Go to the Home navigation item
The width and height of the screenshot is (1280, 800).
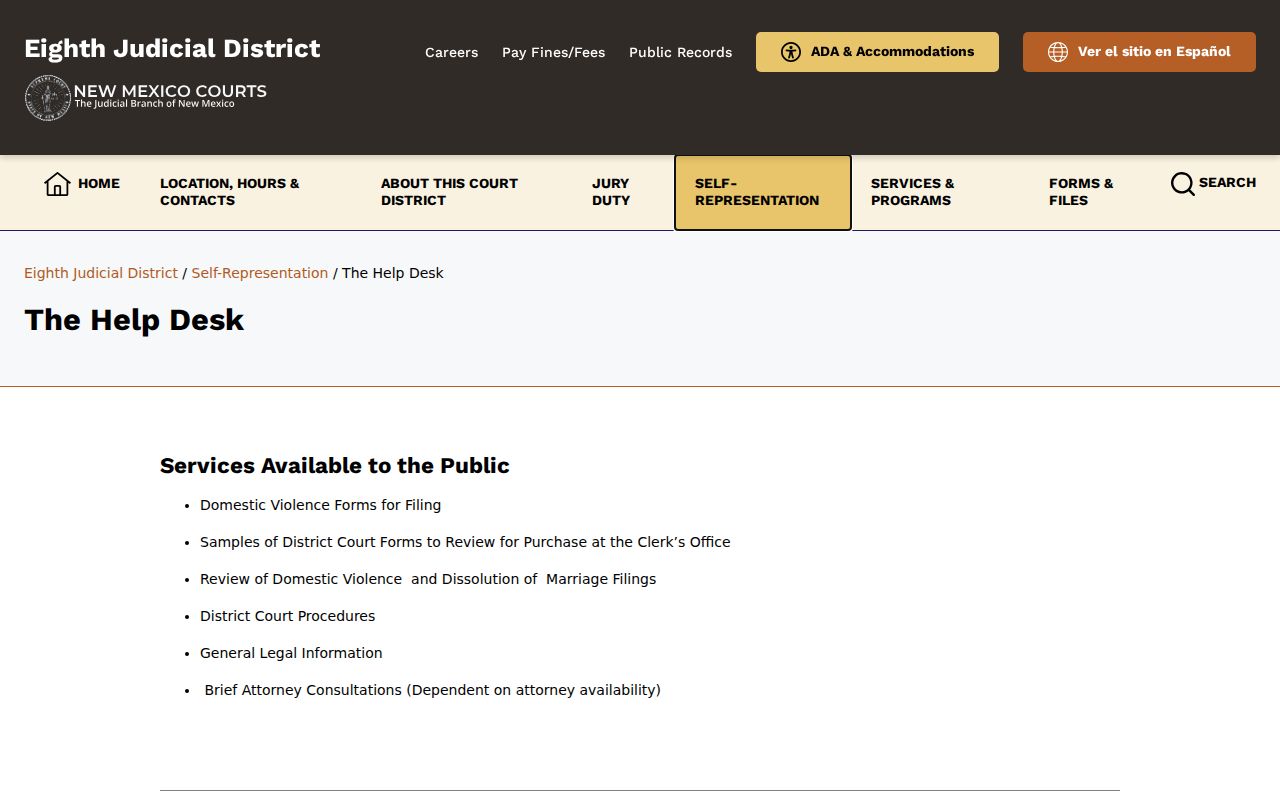(x=82, y=184)
